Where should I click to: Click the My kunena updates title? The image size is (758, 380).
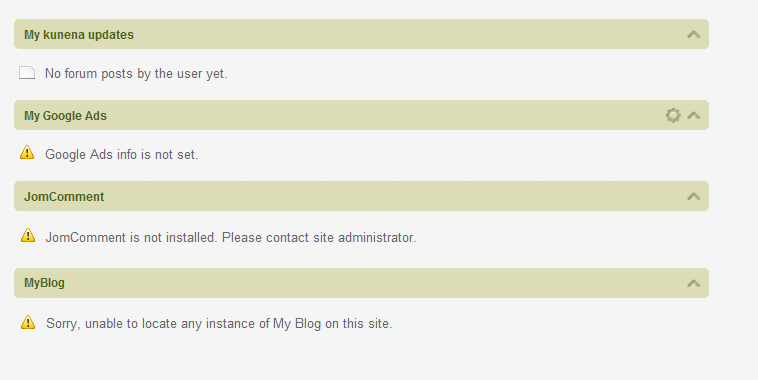coord(79,35)
